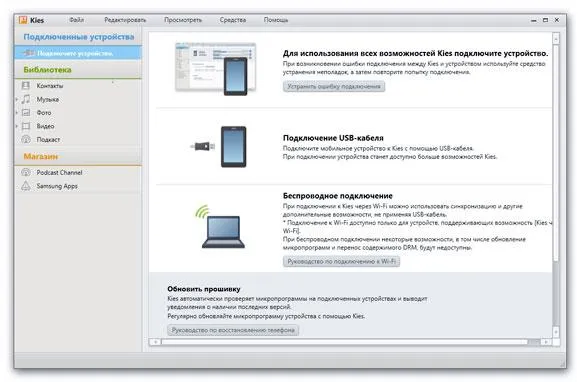Image resolution: width=580 pixels, height=382 pixels.
Task: Open Видео in the library
Action: pos(45,126)
